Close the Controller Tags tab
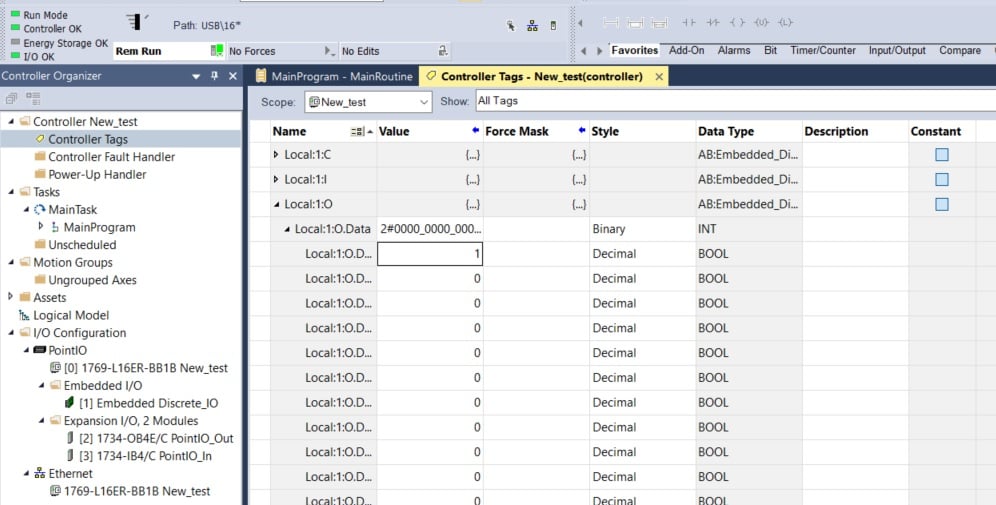 [659, 77]
